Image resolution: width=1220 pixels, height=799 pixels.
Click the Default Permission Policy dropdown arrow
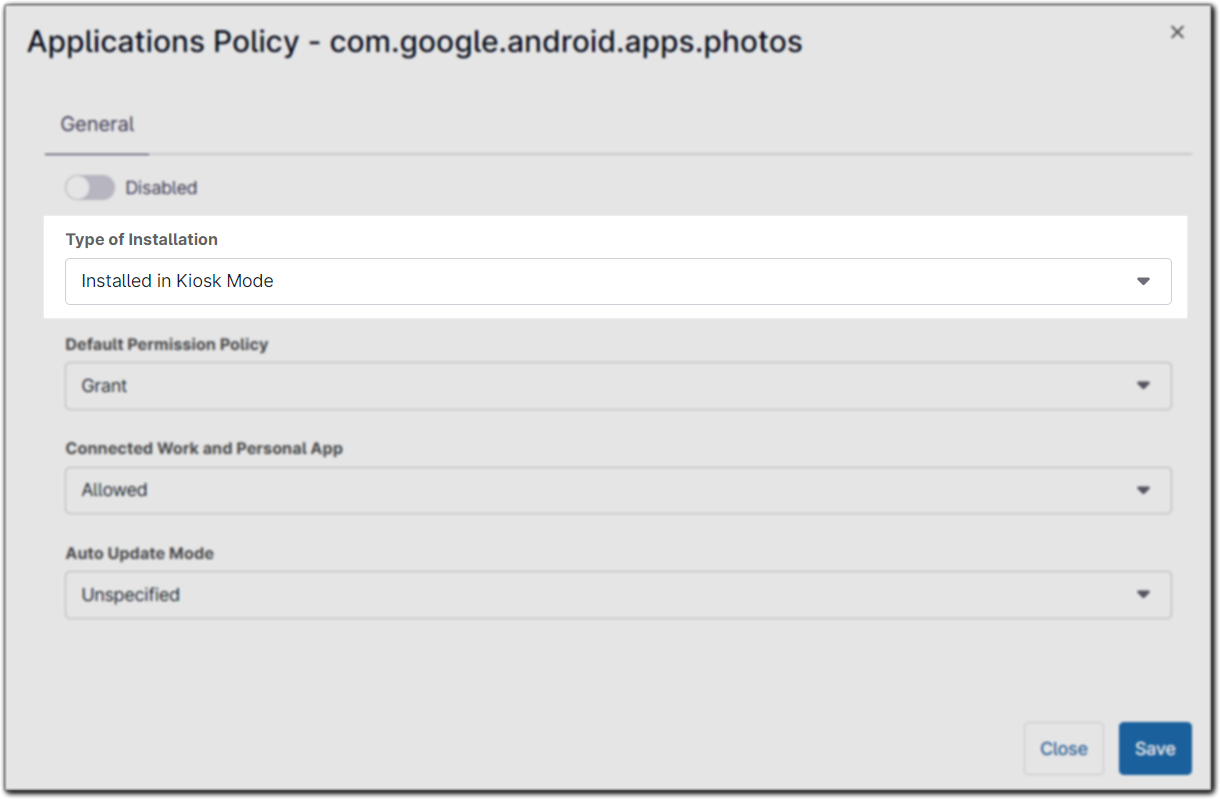click(x=1143, y=386)
